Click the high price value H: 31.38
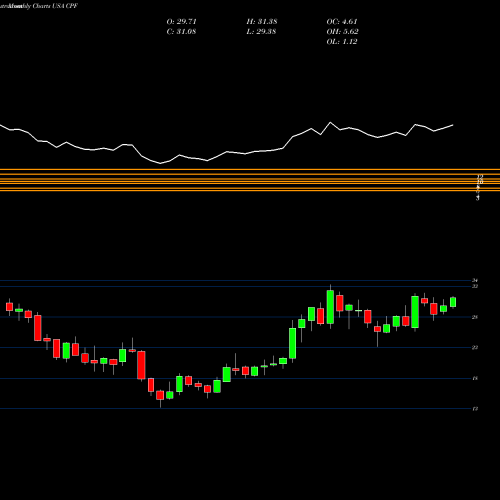 pyautogui.click(x=262, y=22)
